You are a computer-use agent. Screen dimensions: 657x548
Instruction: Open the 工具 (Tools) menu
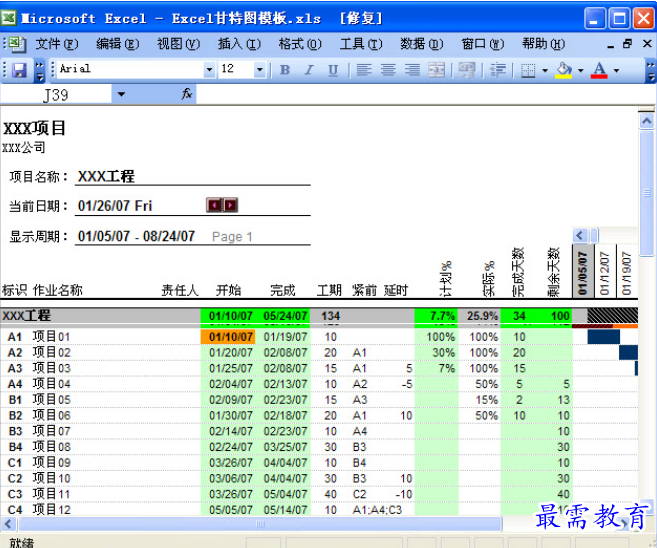pos(360,44)
